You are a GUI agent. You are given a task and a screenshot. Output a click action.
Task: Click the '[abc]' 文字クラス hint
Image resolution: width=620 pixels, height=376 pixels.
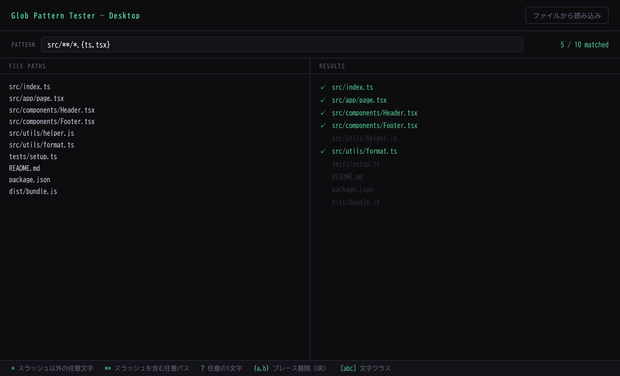(365, 368)
